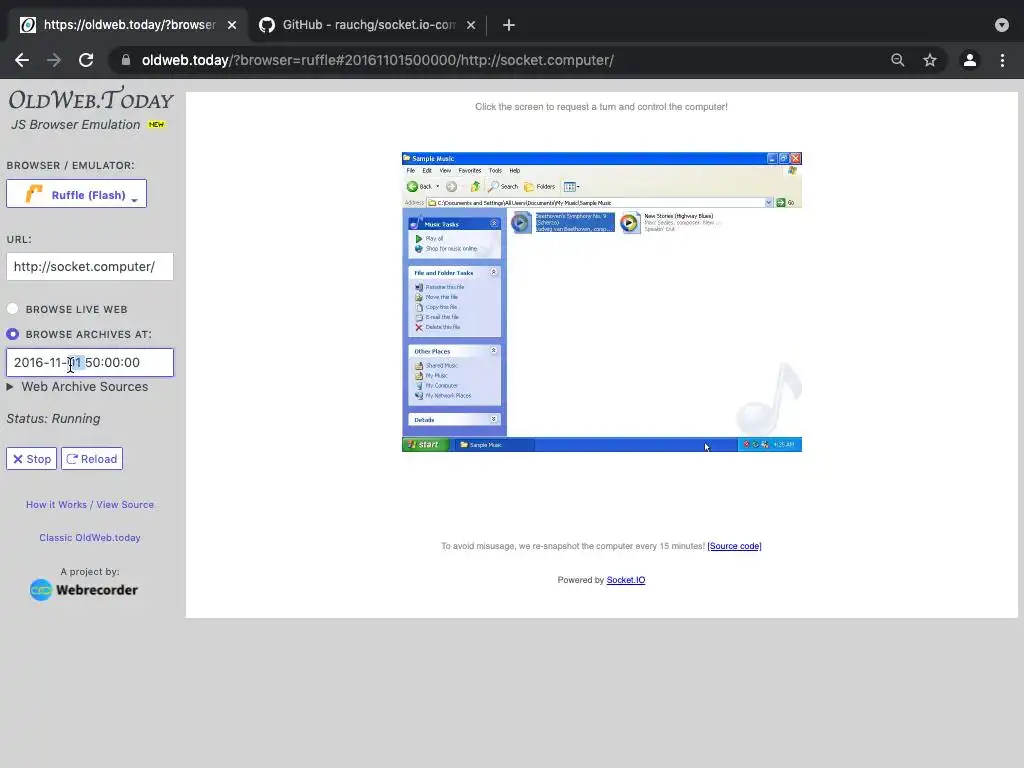
Task: Open the Back history dropdown arrow
Action: (438, 187)
